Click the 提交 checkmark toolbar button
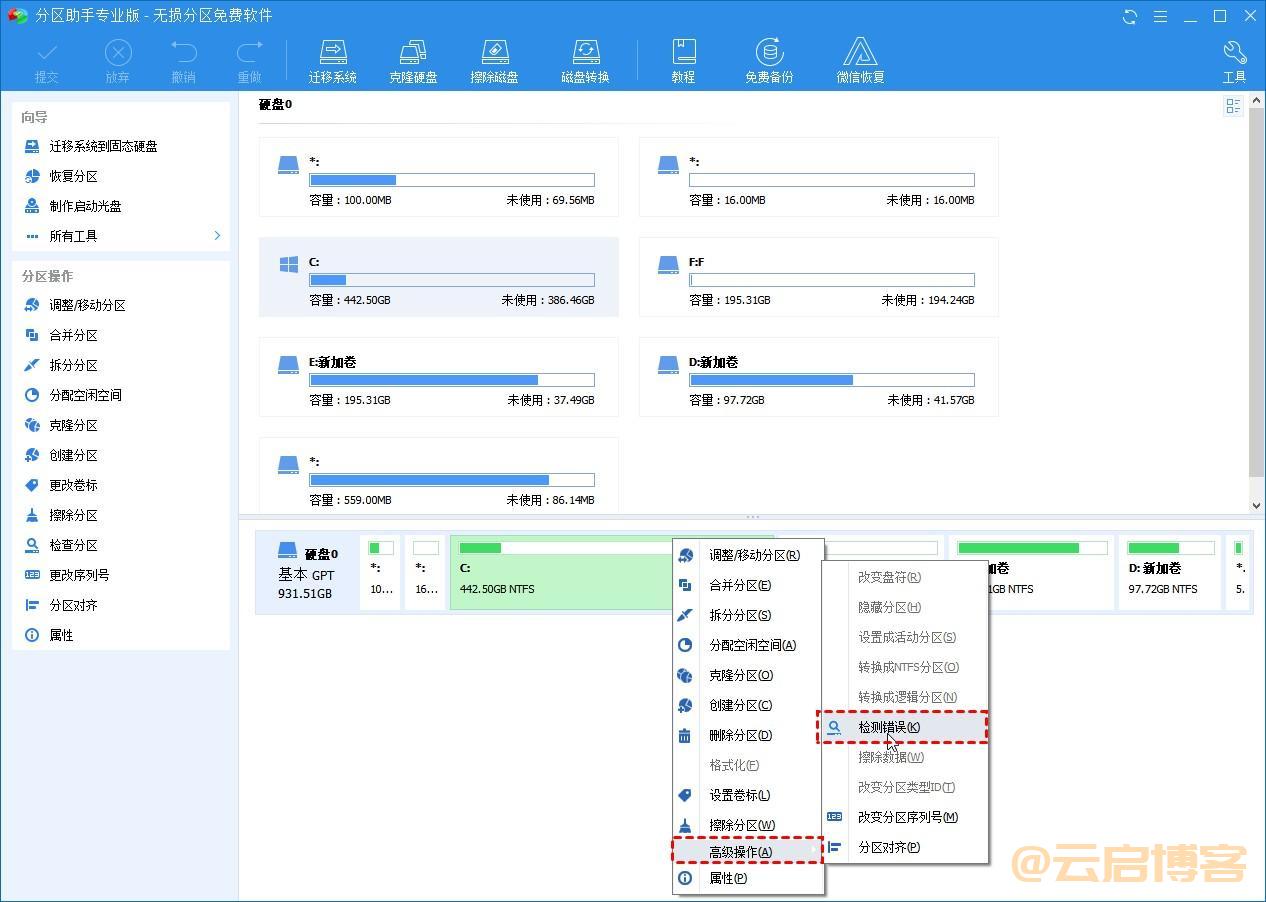The width and height of the screenshot is (1266, 902). pyautogui.click(x=47, y=61)
